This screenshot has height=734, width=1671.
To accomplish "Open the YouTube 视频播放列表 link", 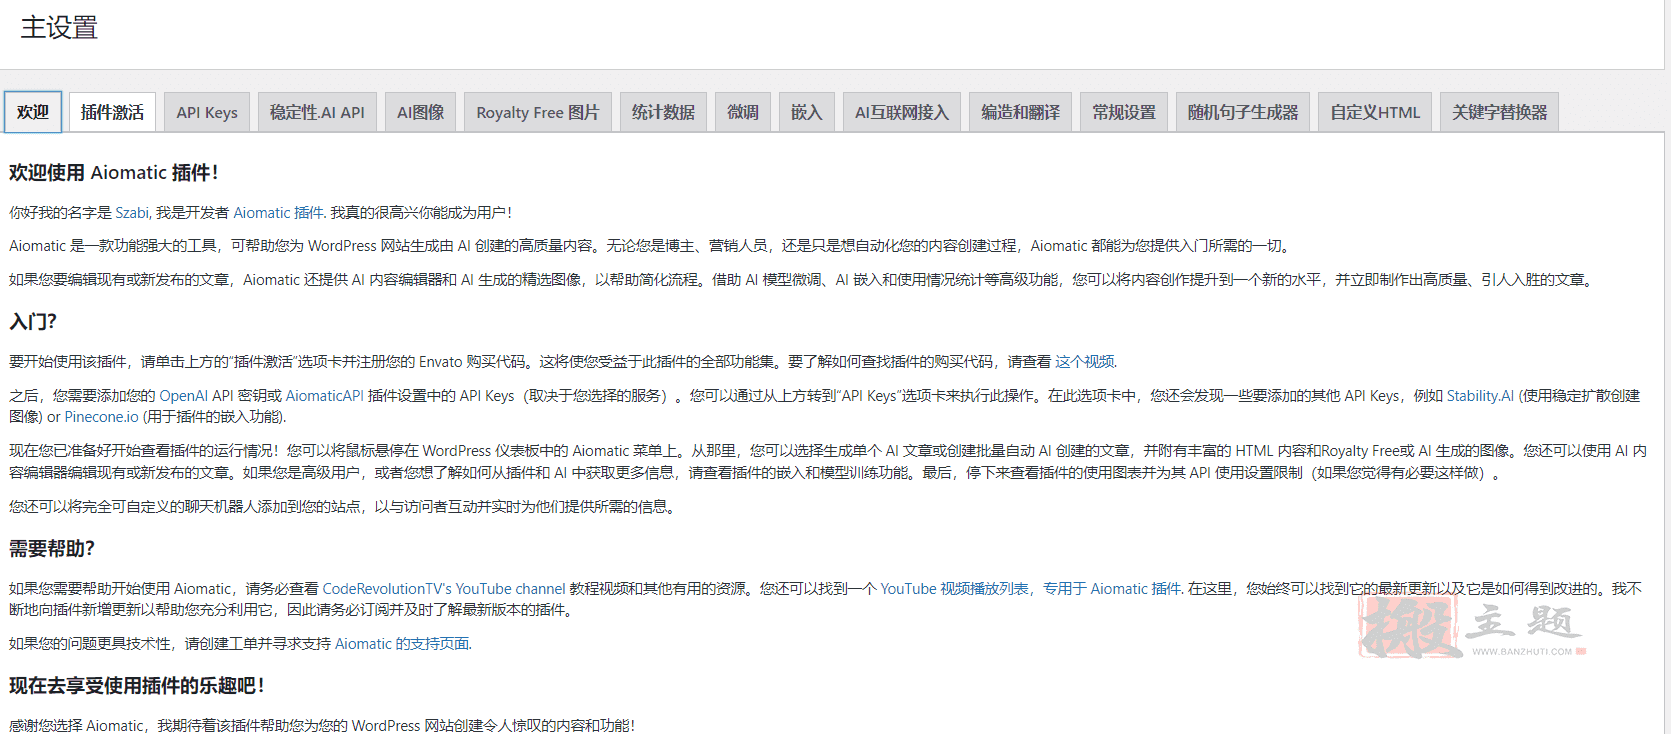I will click(x=1031, y=589).
